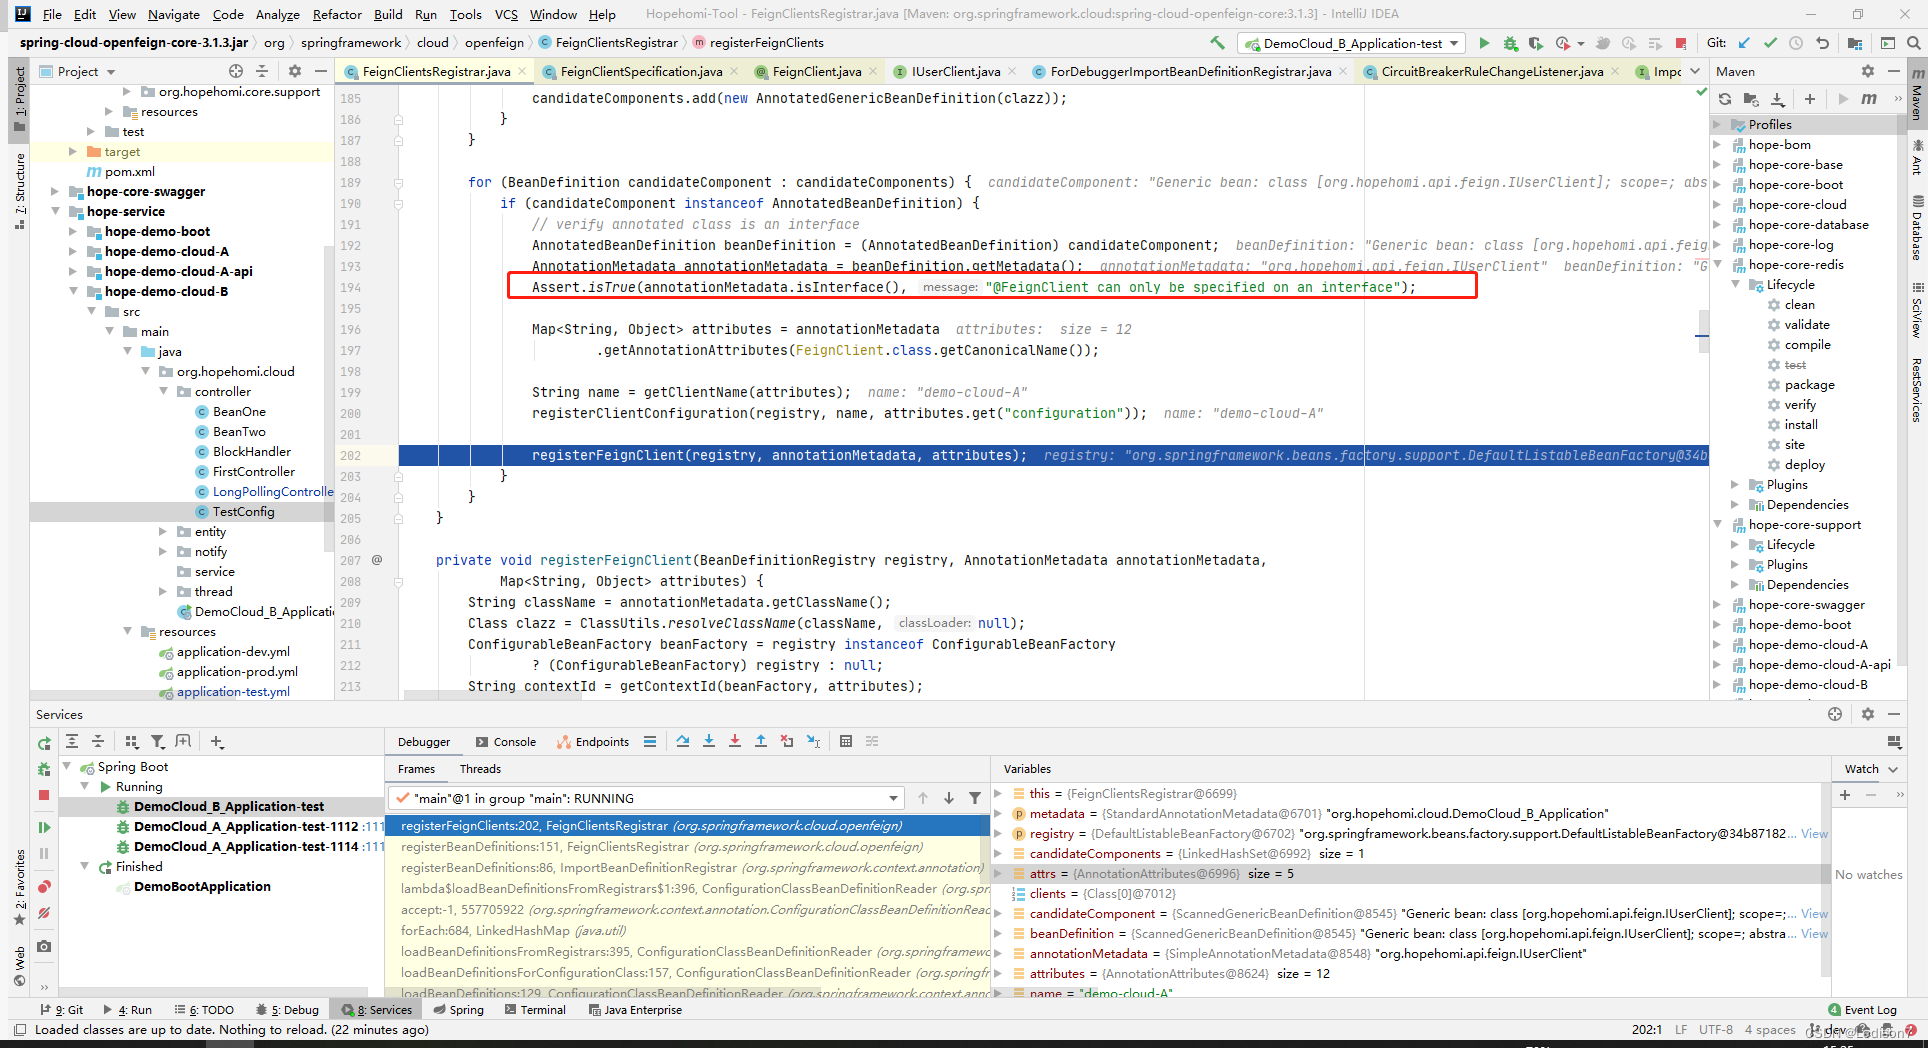Click Resume Program icon in Services sidebar
1928x1048 pixels.
44,827
